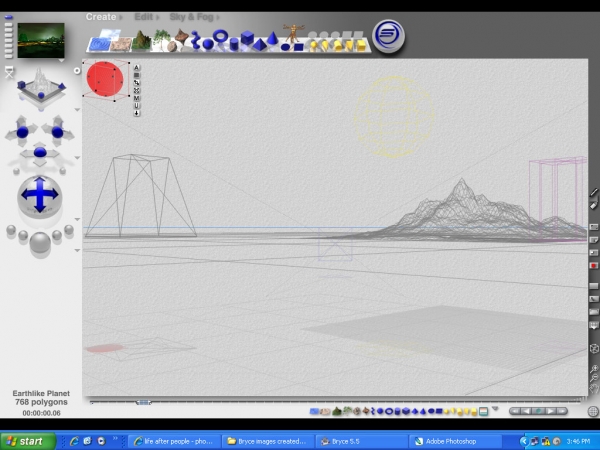The image size is (600, 450).
Task: Select the active blue memory dot
Action: 8,17
